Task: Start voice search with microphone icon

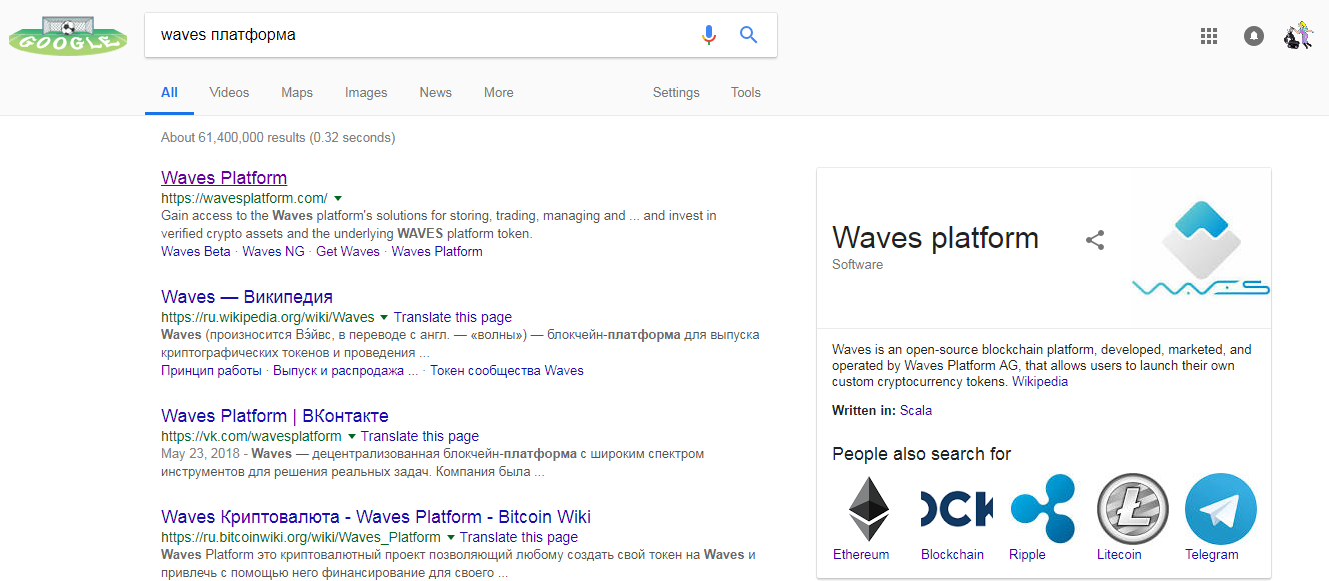Action: point(709,35)
